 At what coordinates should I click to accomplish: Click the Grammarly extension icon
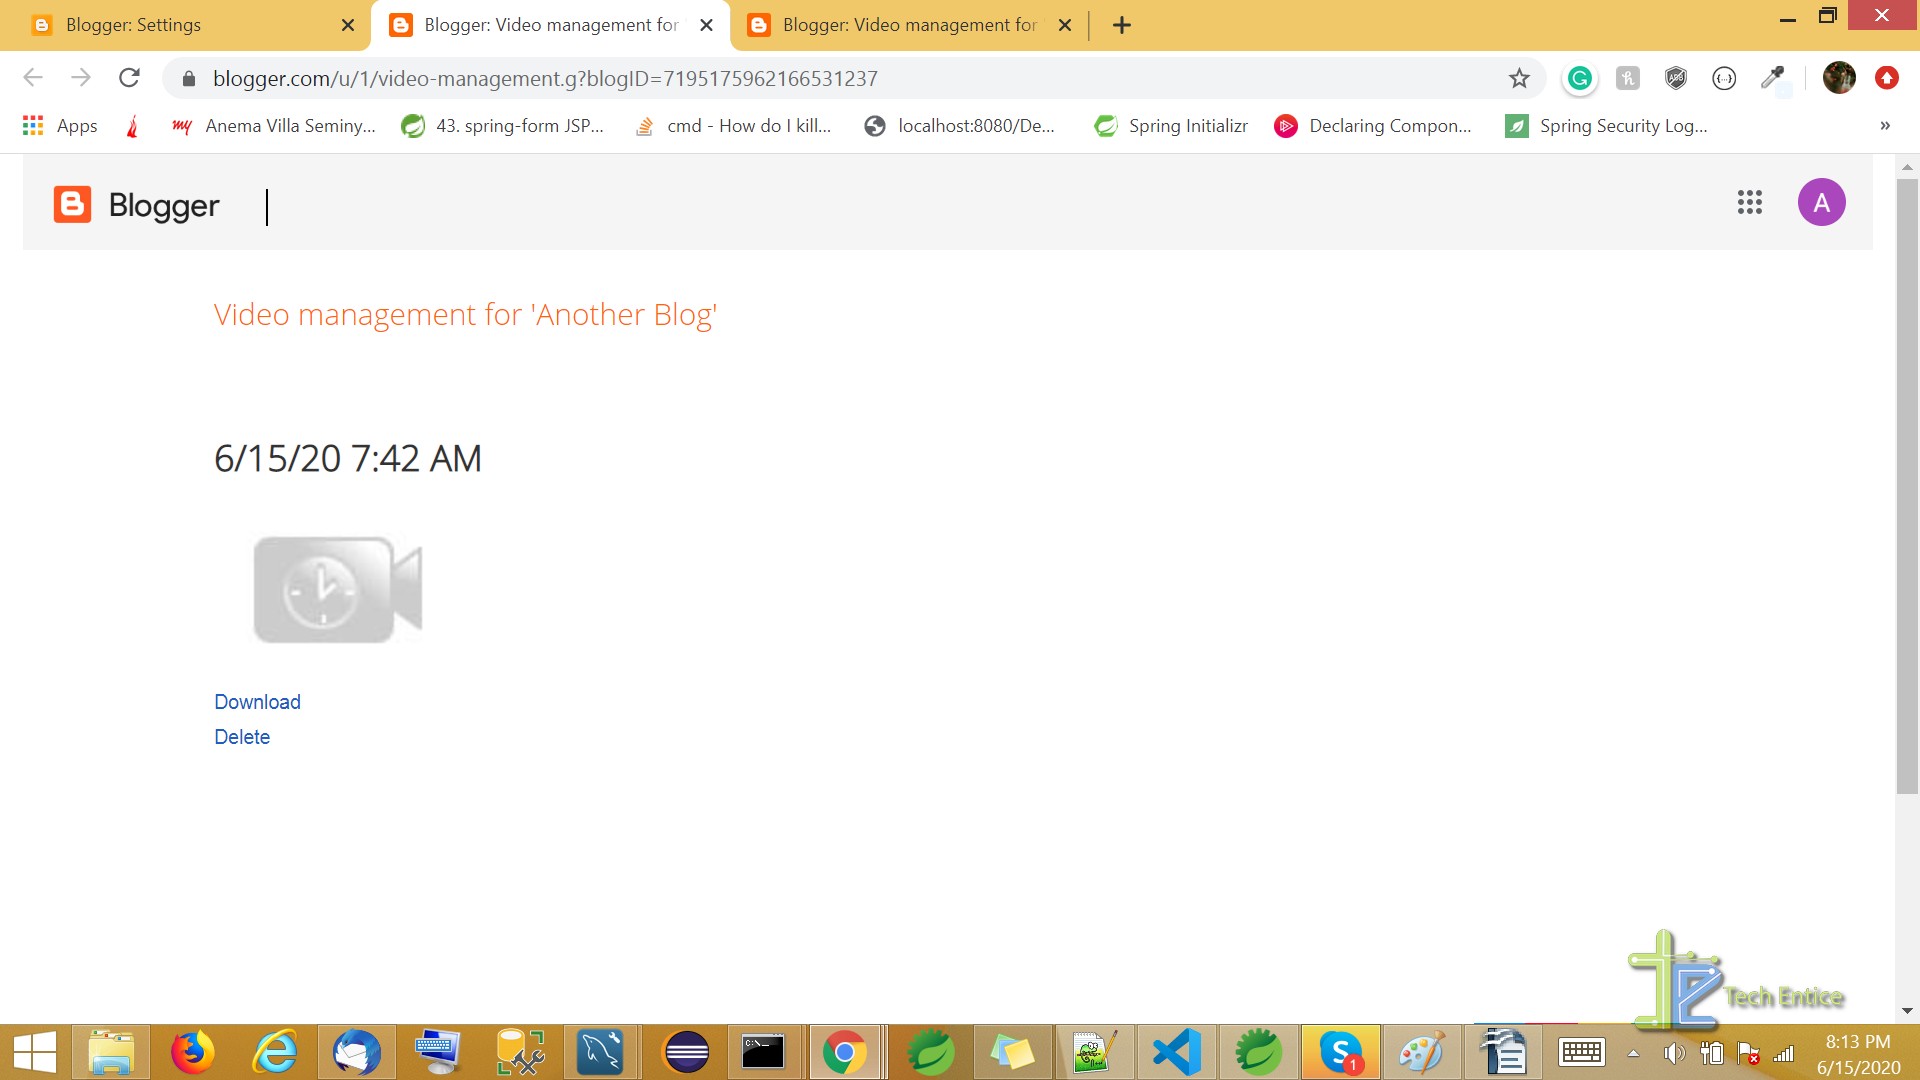(x=1580, y=78)
